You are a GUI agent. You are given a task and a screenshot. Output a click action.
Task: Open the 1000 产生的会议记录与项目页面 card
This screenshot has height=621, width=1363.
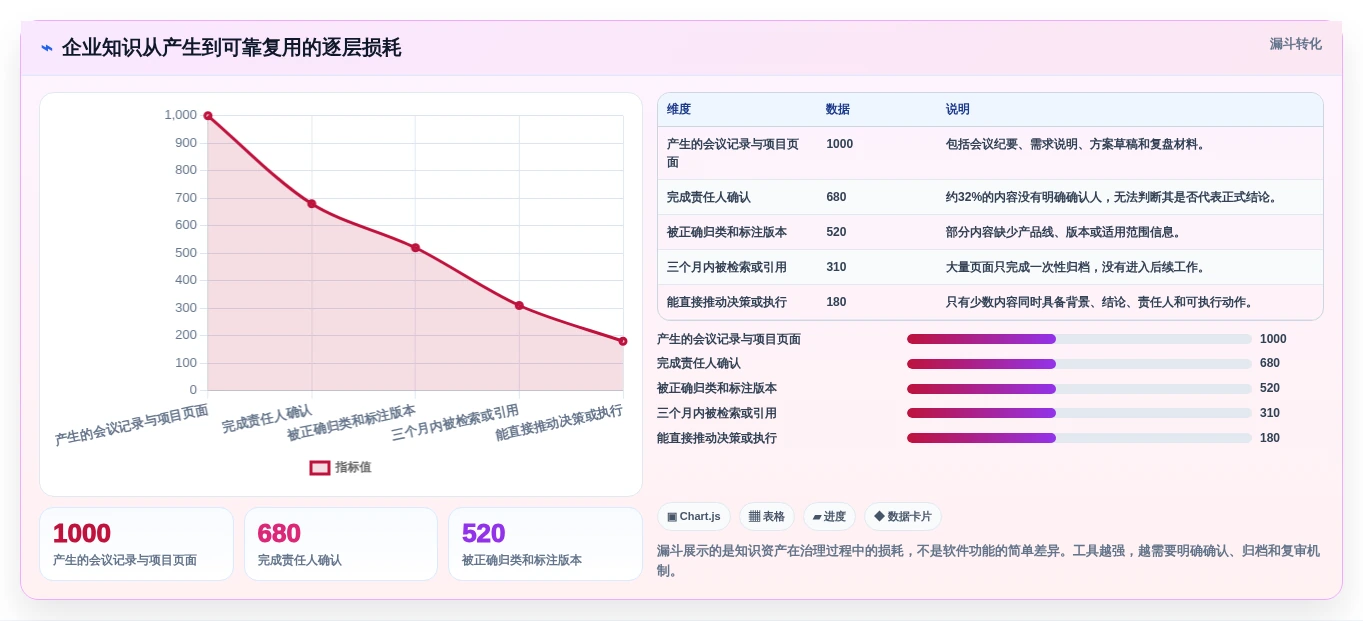(136, 544)
